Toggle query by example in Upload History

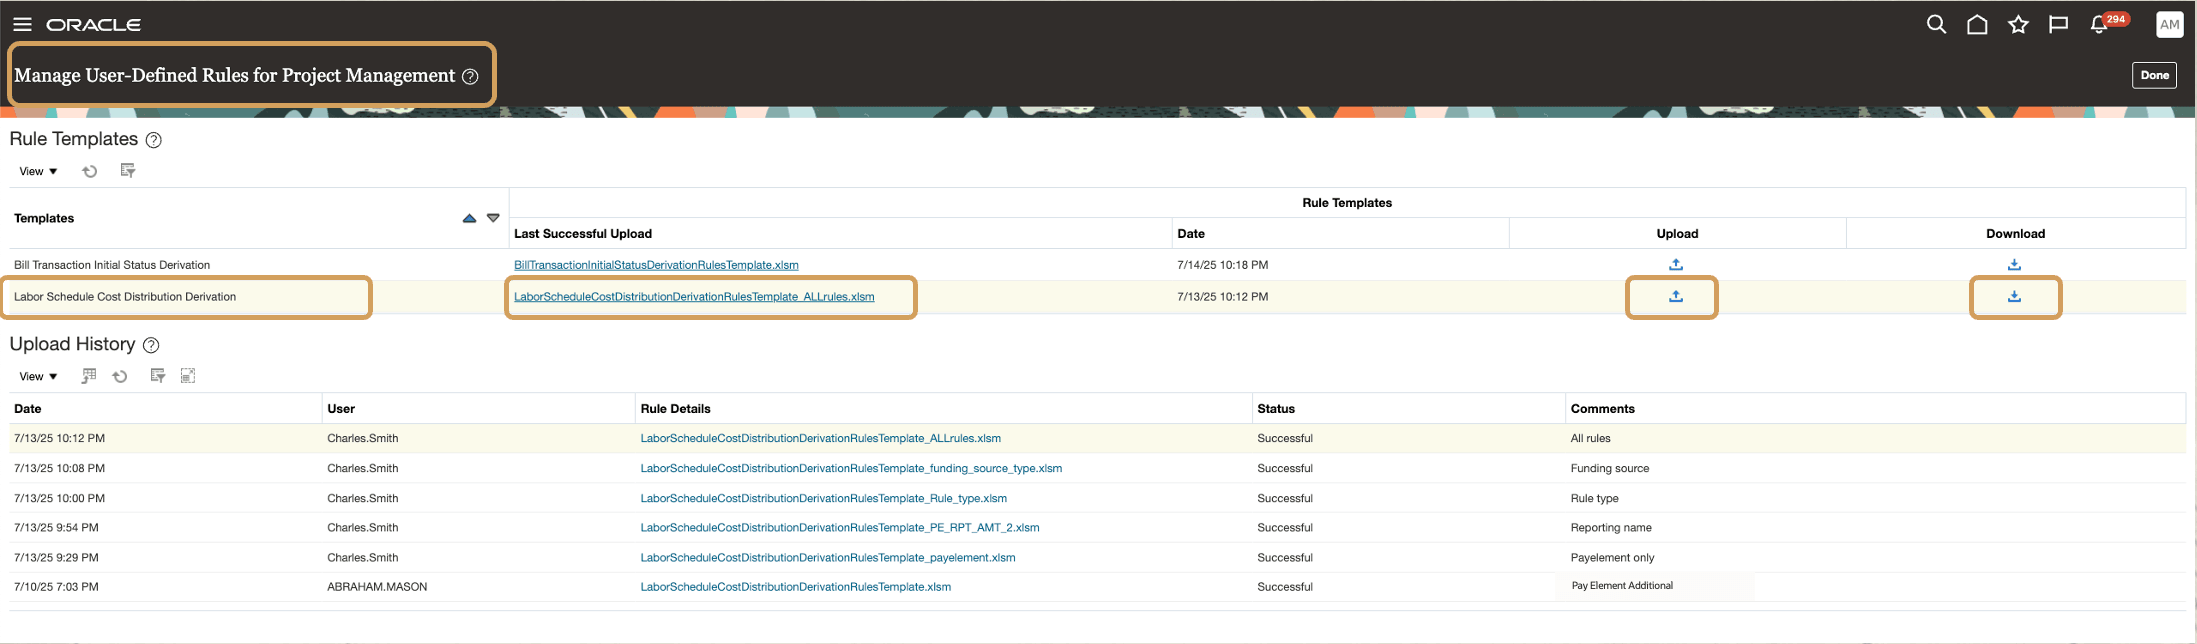pyautogui.click(x=158, y=376)
